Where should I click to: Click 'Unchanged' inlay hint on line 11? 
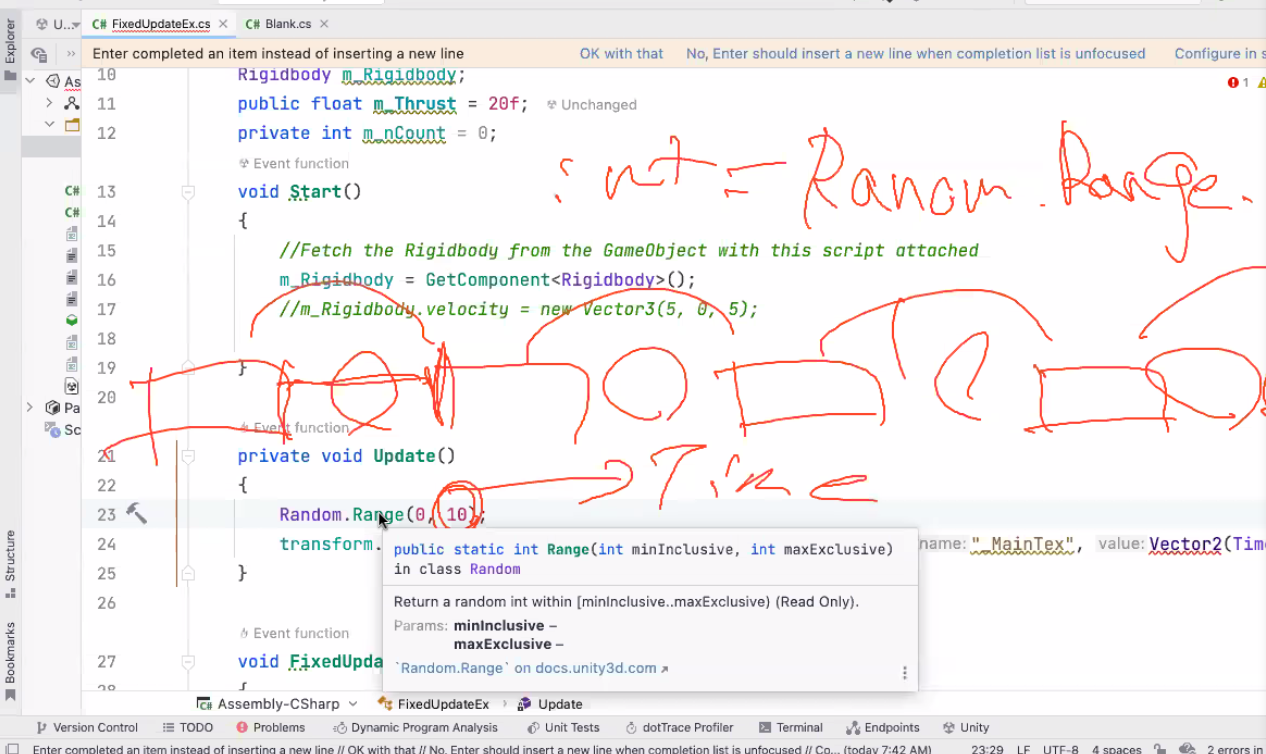[x=591, y=104]
